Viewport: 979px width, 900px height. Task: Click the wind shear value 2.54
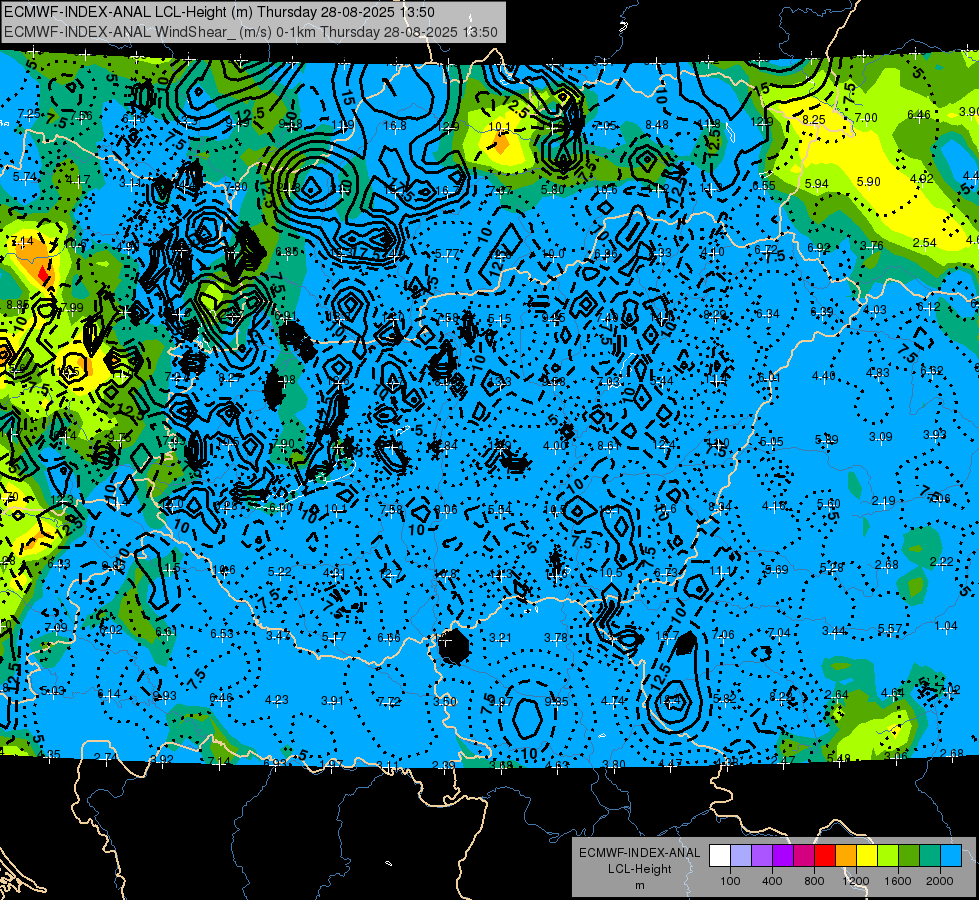click(925, 242)
